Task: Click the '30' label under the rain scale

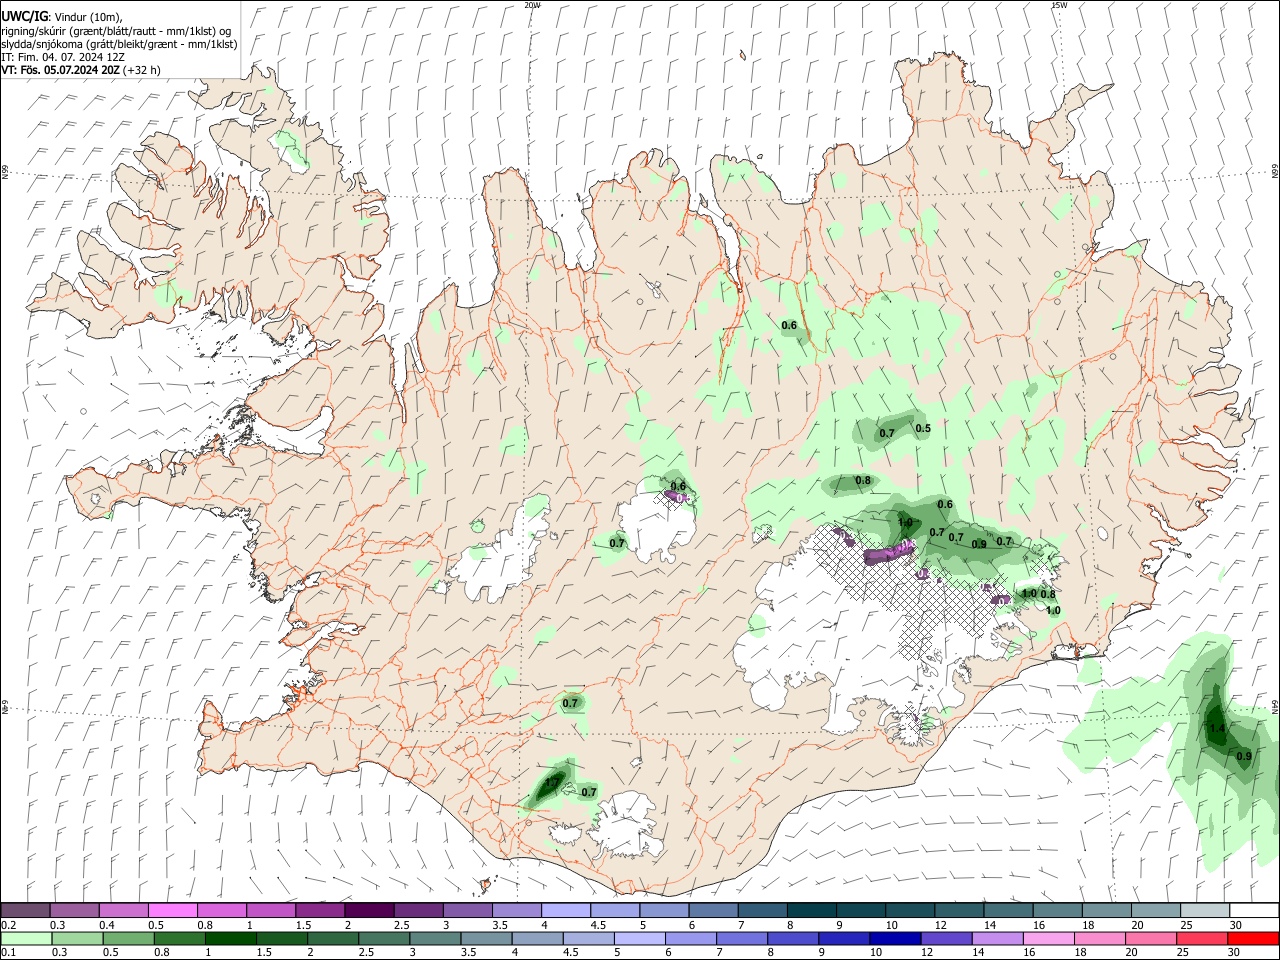Action: 1235,952
